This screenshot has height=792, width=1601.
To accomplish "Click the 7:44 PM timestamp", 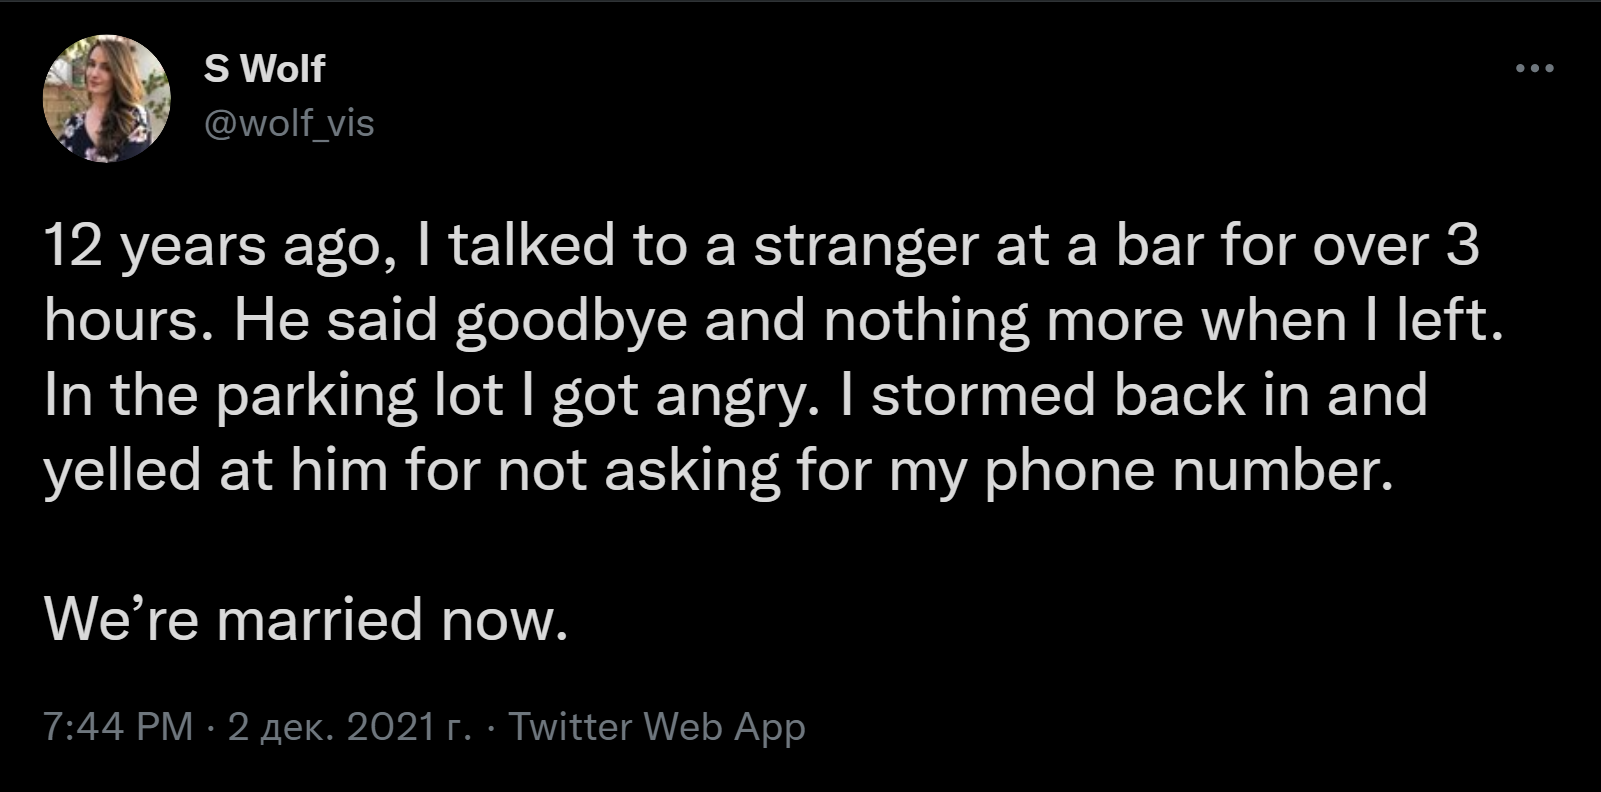I will tap(118, 726).
